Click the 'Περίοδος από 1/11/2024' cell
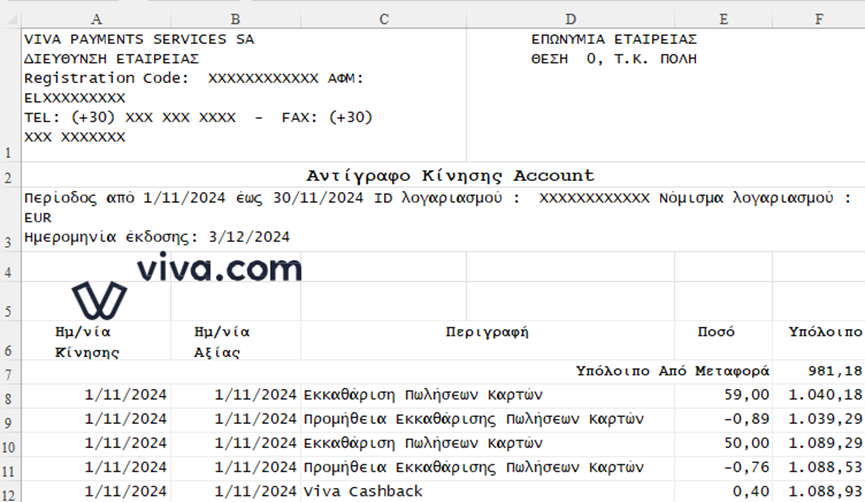 pos(443,220)
